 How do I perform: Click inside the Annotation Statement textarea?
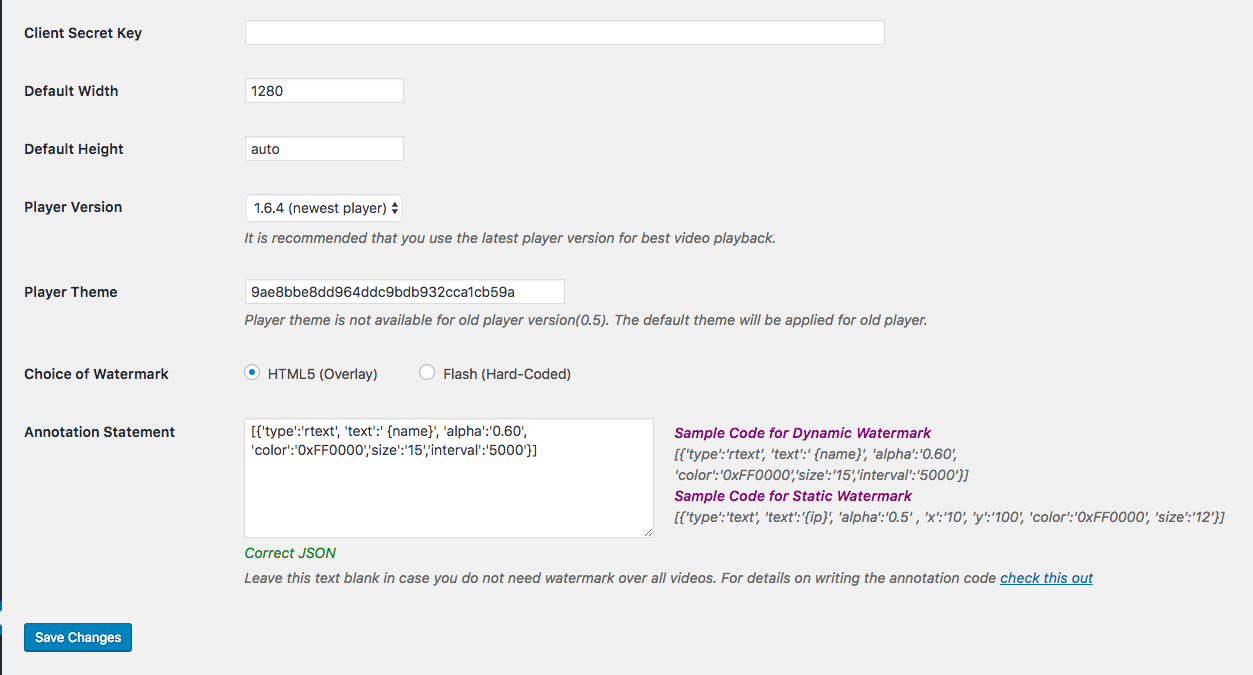coord(449,478)
